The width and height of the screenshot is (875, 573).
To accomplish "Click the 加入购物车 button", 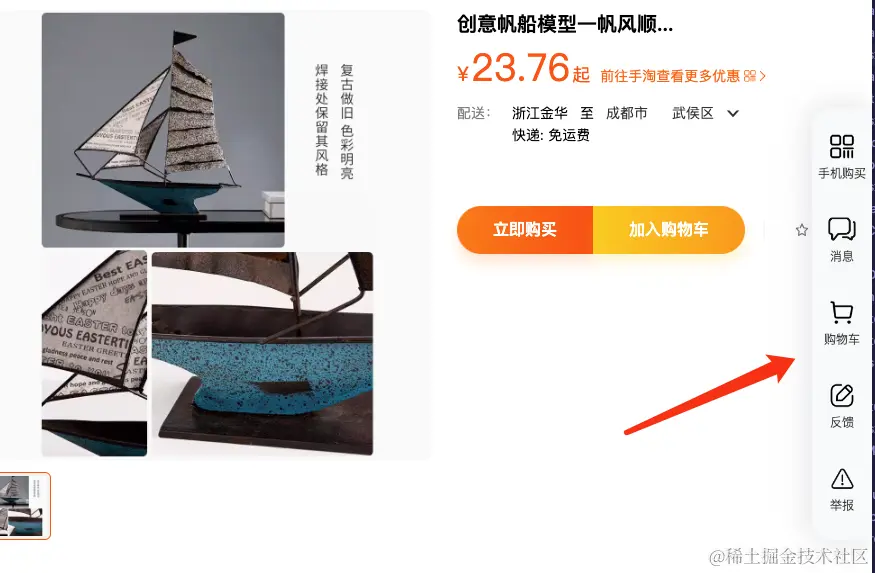I will (x=669, y=230).
